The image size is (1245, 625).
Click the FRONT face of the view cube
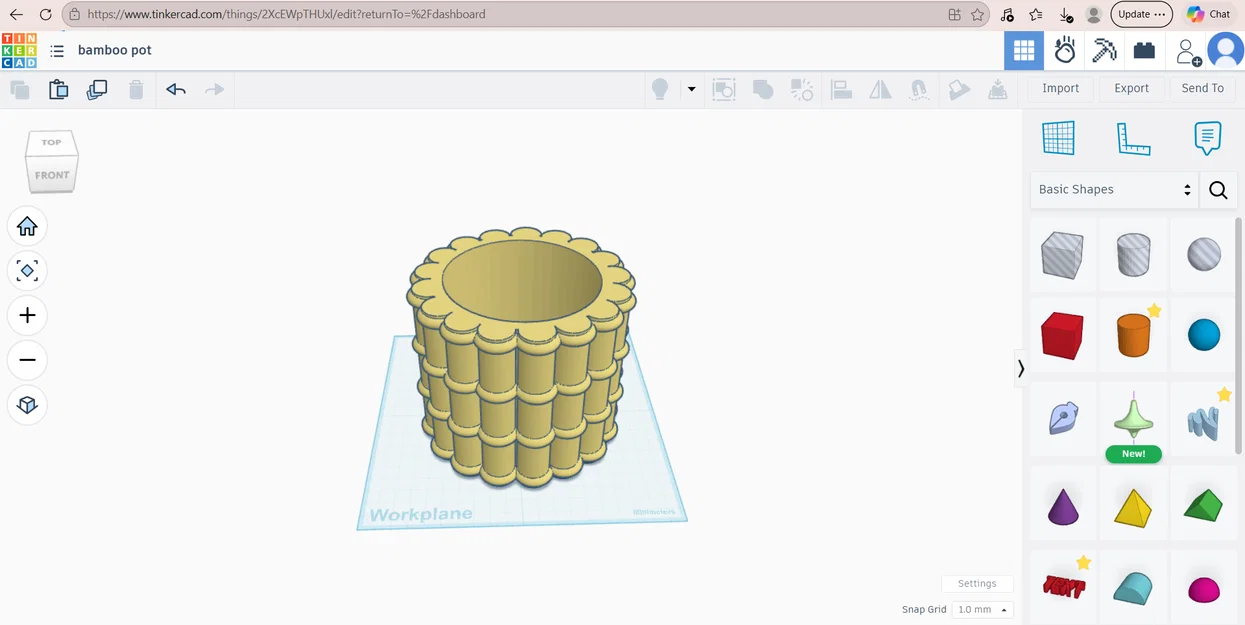(51, 174)
